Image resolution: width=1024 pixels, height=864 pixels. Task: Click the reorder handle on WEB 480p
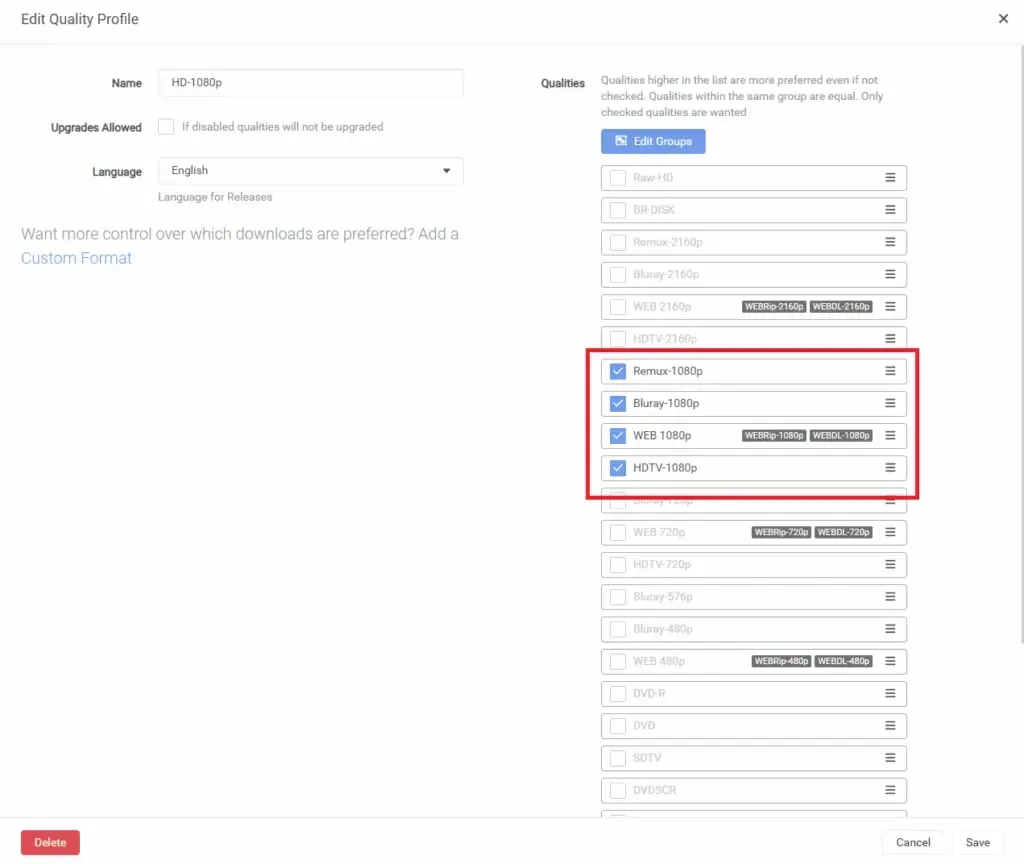(890, 661)
